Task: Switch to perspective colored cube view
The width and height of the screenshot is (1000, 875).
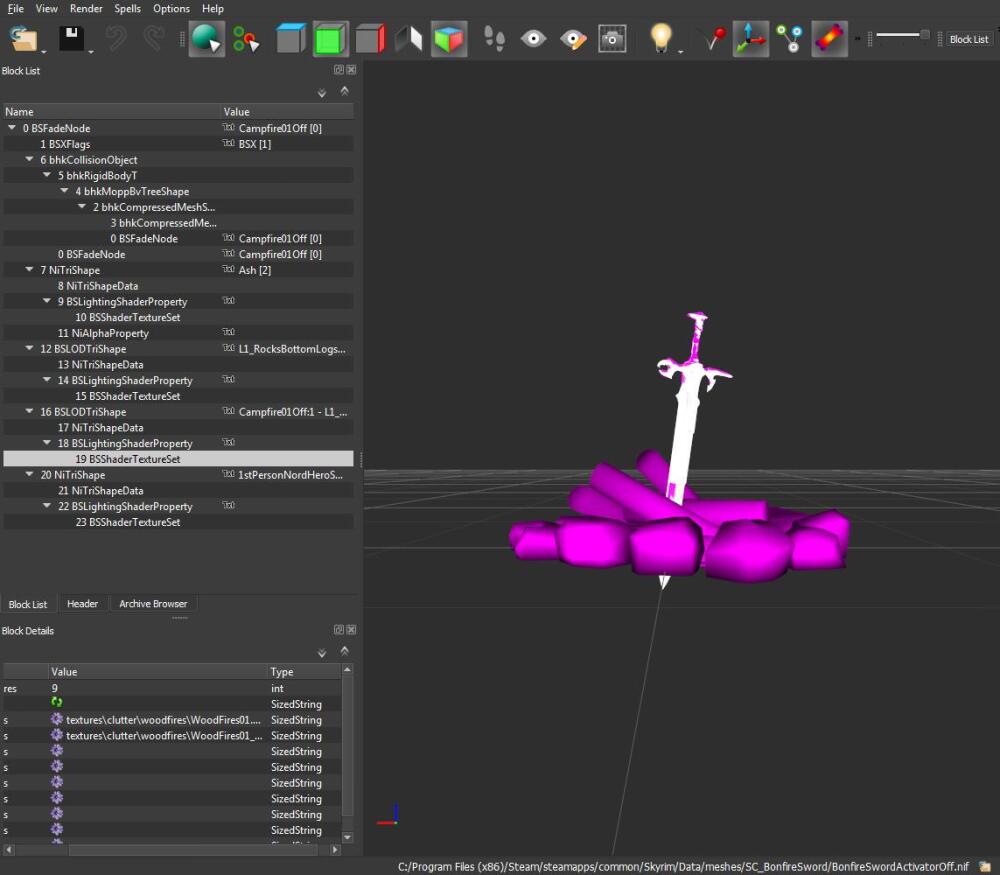Action: [x=449, y=39]
